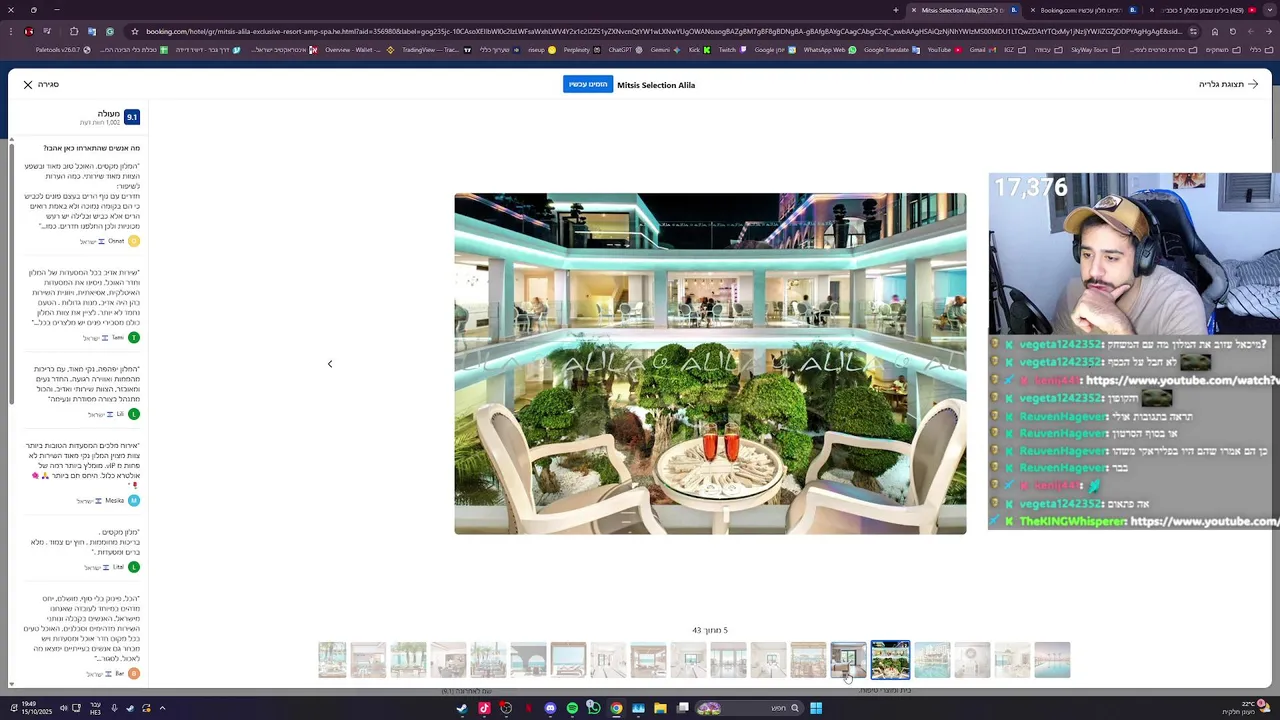Switch to Chrome in the taskbar
This screenshot has height=720, width=1280.
coord(616,708)
